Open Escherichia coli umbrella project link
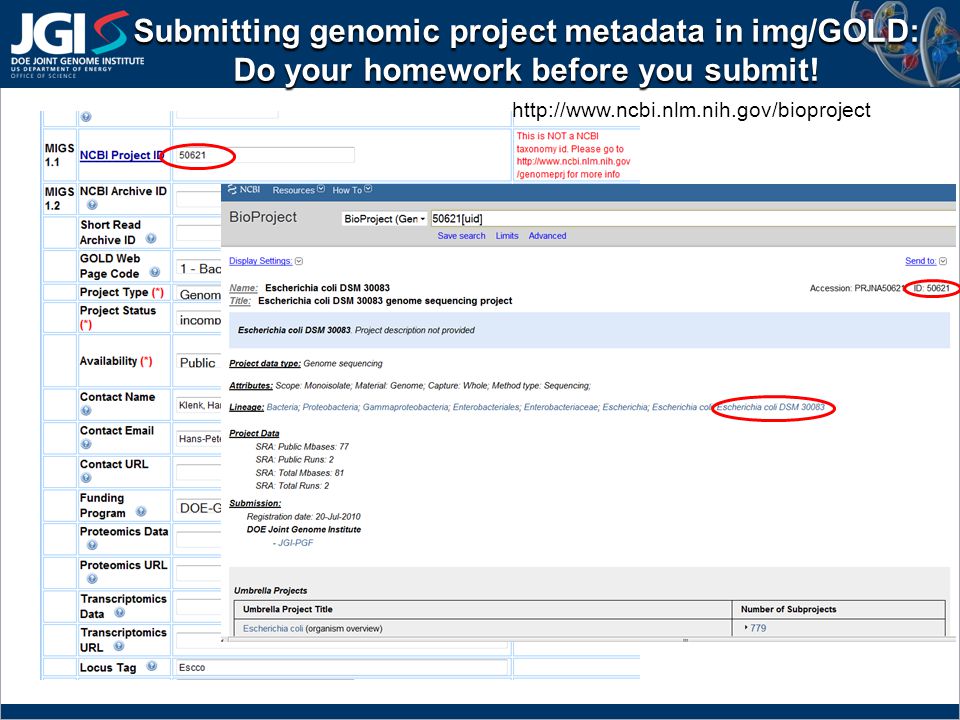The height and width of the screenshot is (720, 960). pos(273,628)
